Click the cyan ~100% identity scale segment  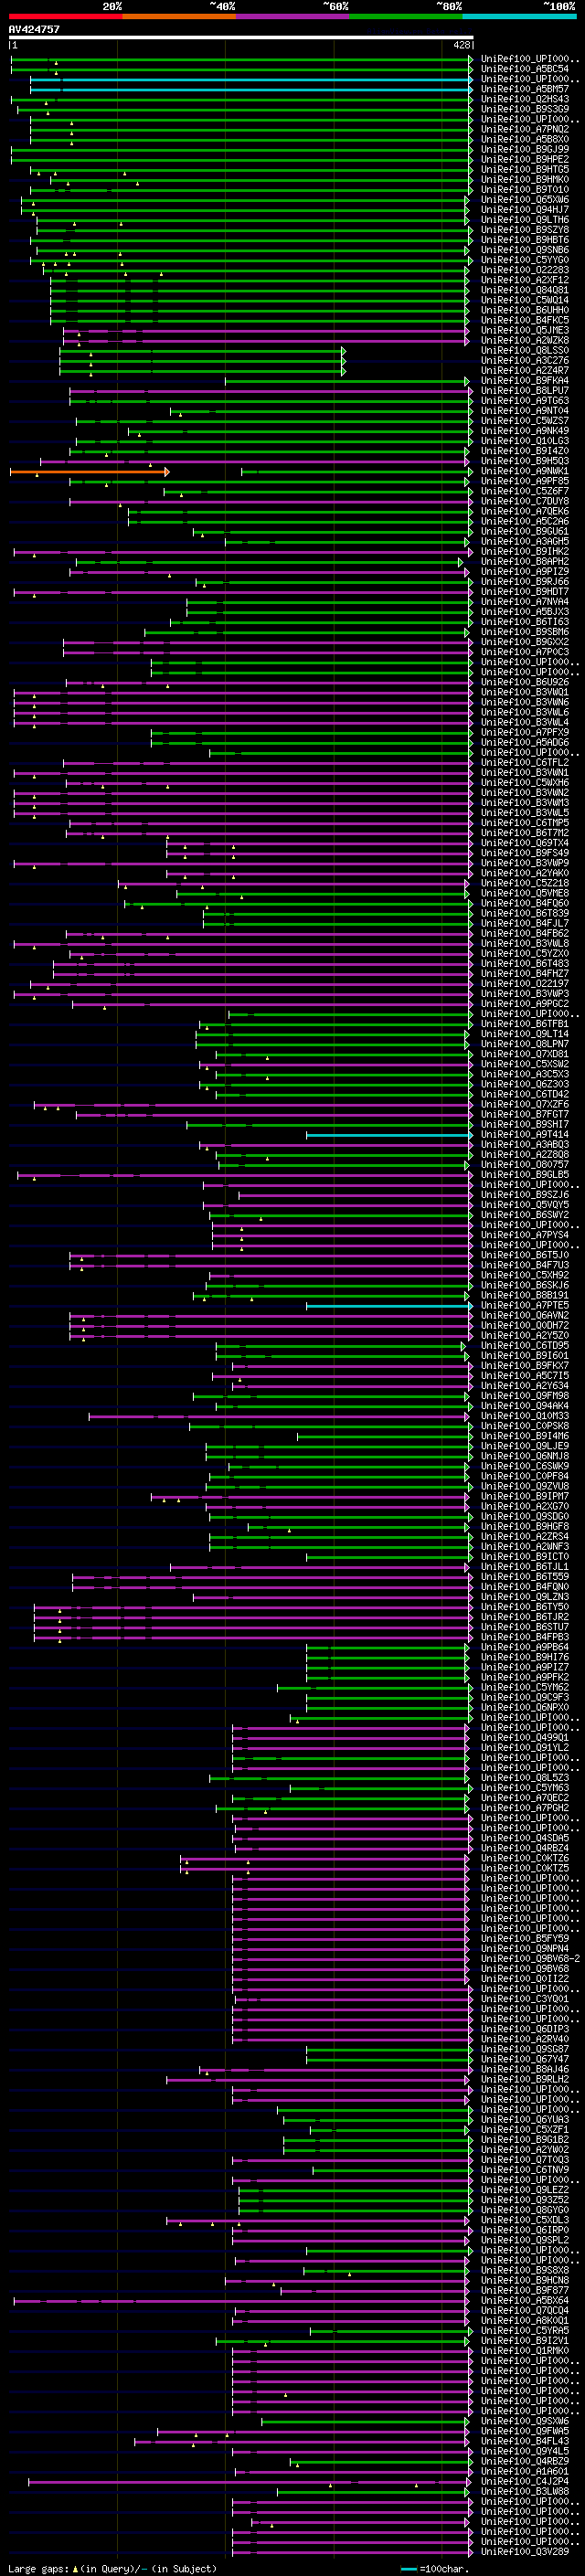pyautogui.click(x=519, y=16)
